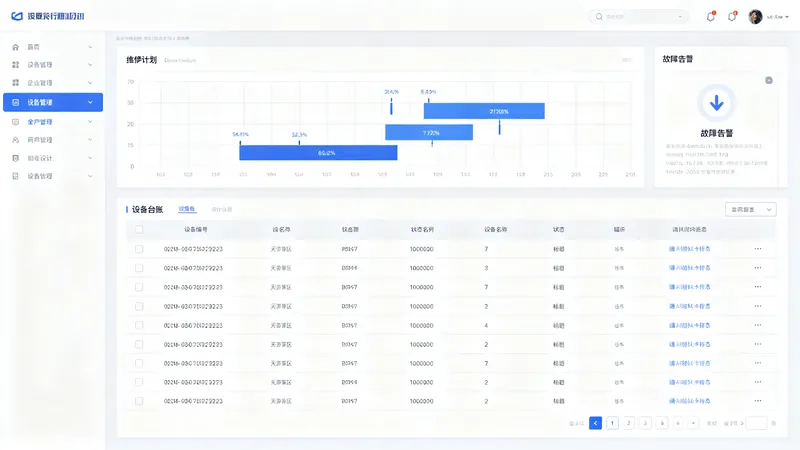The height and width of the screenshot is (450, 800).
Task: Toggle the select-all checkbox in the table header
Action: 139,230
